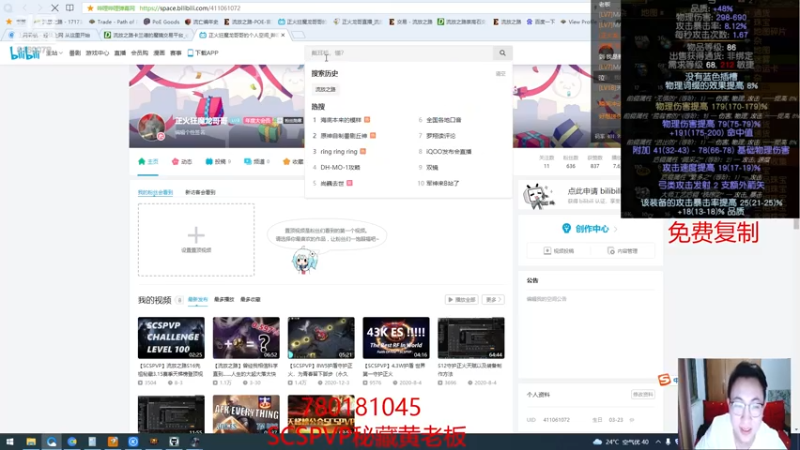Viewport: 800px width, 450px height.
Task: Open hot search DH-MO-1攻略
Action: [340, 167]
